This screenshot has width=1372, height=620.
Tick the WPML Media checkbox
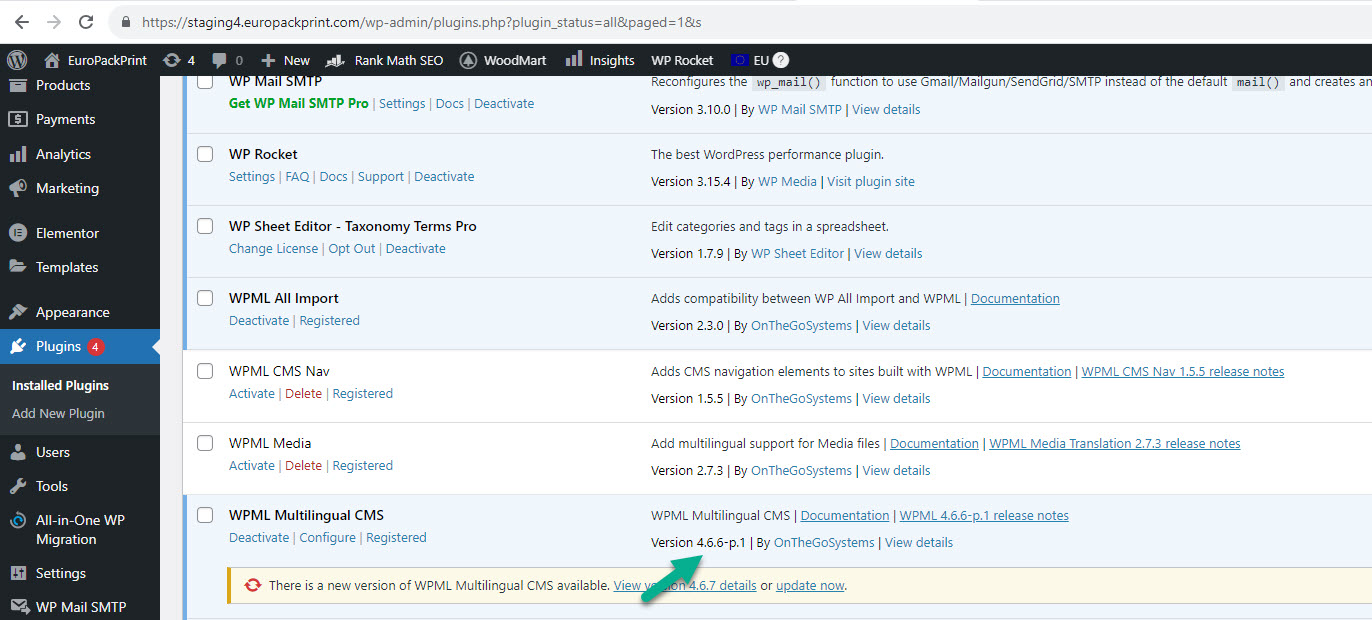tap(205, 443)
